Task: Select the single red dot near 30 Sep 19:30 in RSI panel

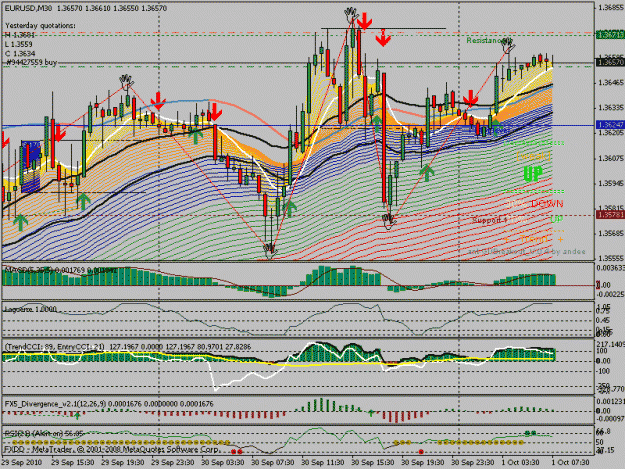Action: point(421,451)
